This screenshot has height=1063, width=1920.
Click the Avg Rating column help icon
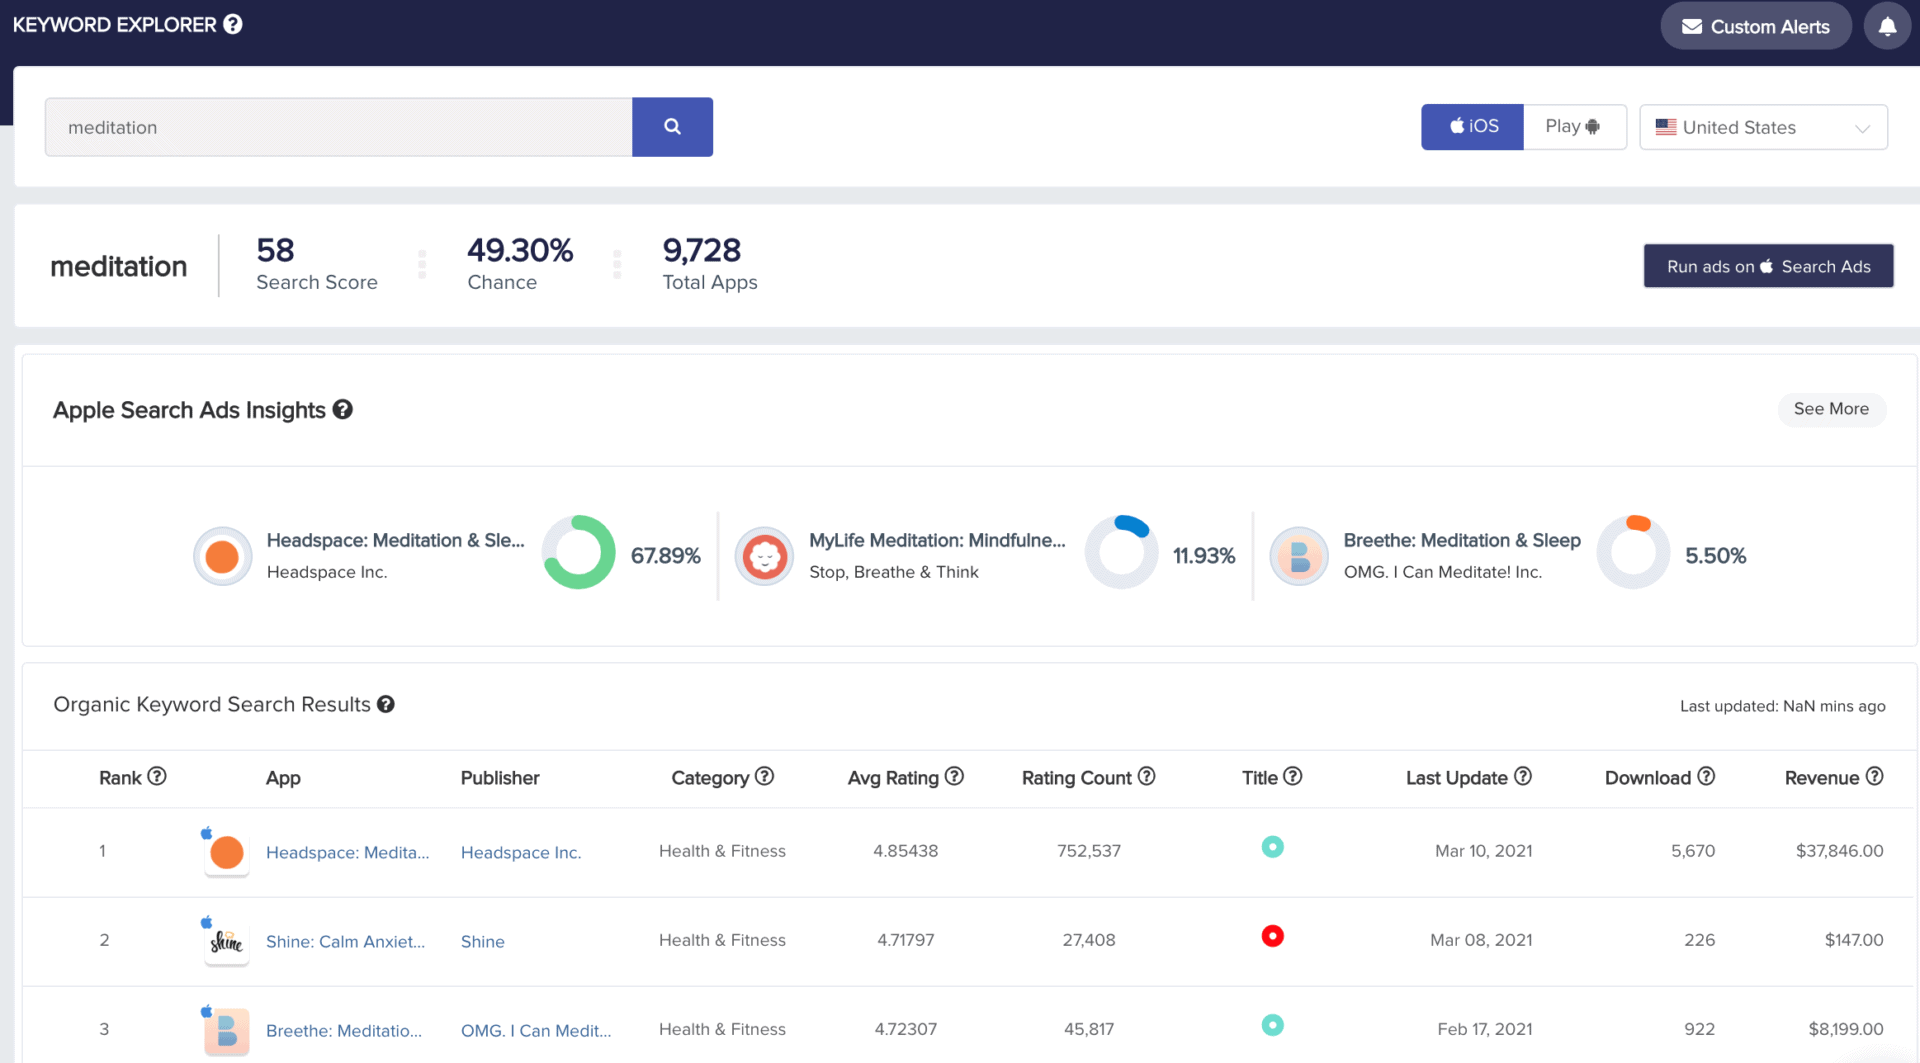pyautogui.click(x=954, y=776)
